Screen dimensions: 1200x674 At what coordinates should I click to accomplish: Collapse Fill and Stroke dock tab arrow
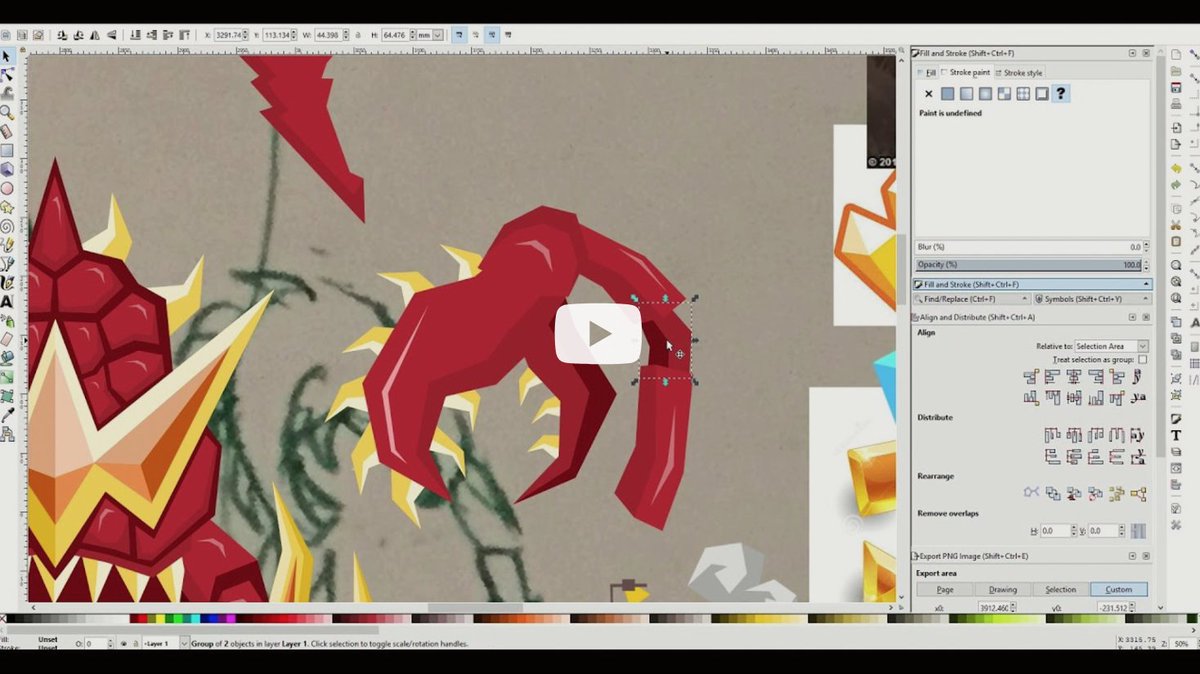tap(1146, 284)
